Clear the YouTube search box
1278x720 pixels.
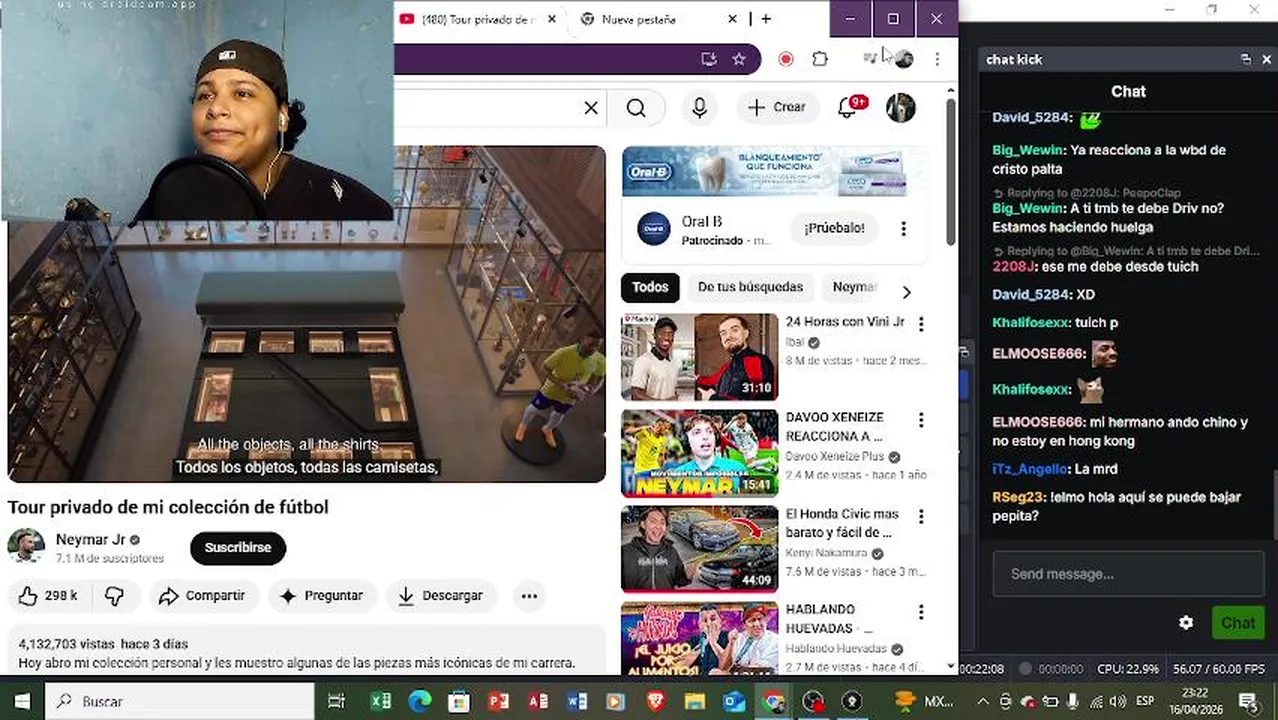(x=591, y=107)
